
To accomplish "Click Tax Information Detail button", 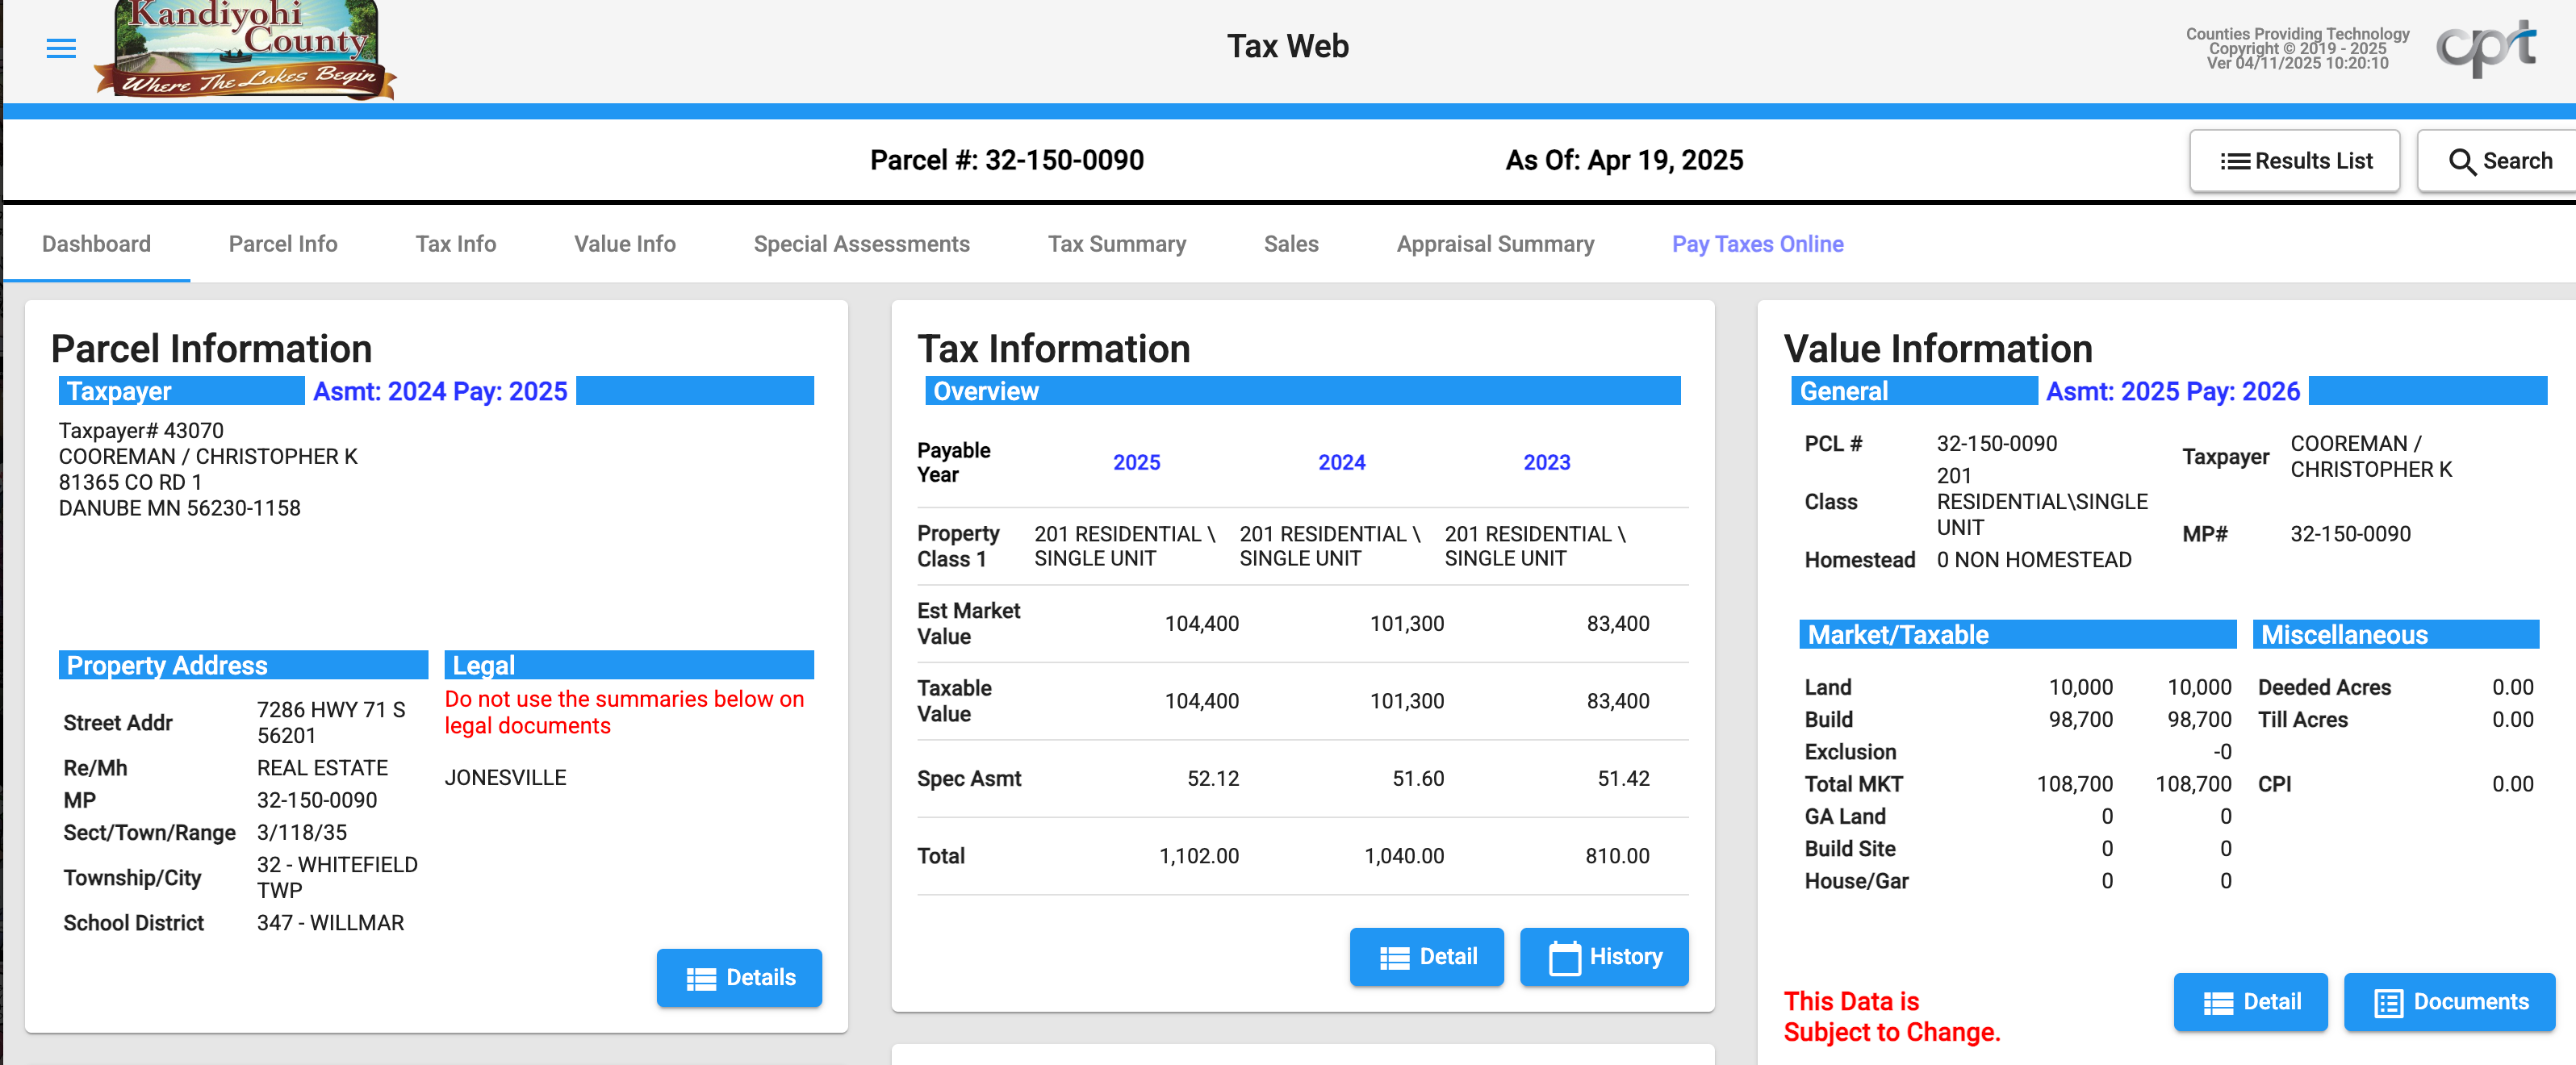I will point(1426,956).
